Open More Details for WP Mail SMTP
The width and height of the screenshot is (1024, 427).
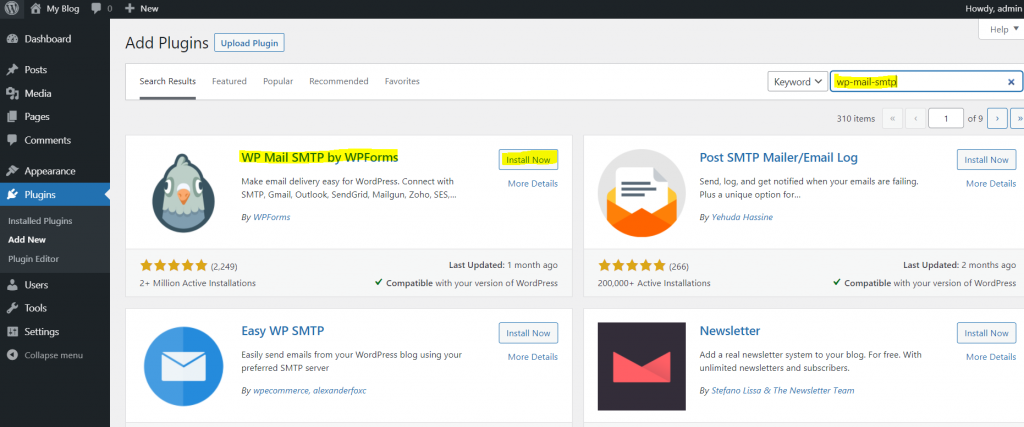533,184
